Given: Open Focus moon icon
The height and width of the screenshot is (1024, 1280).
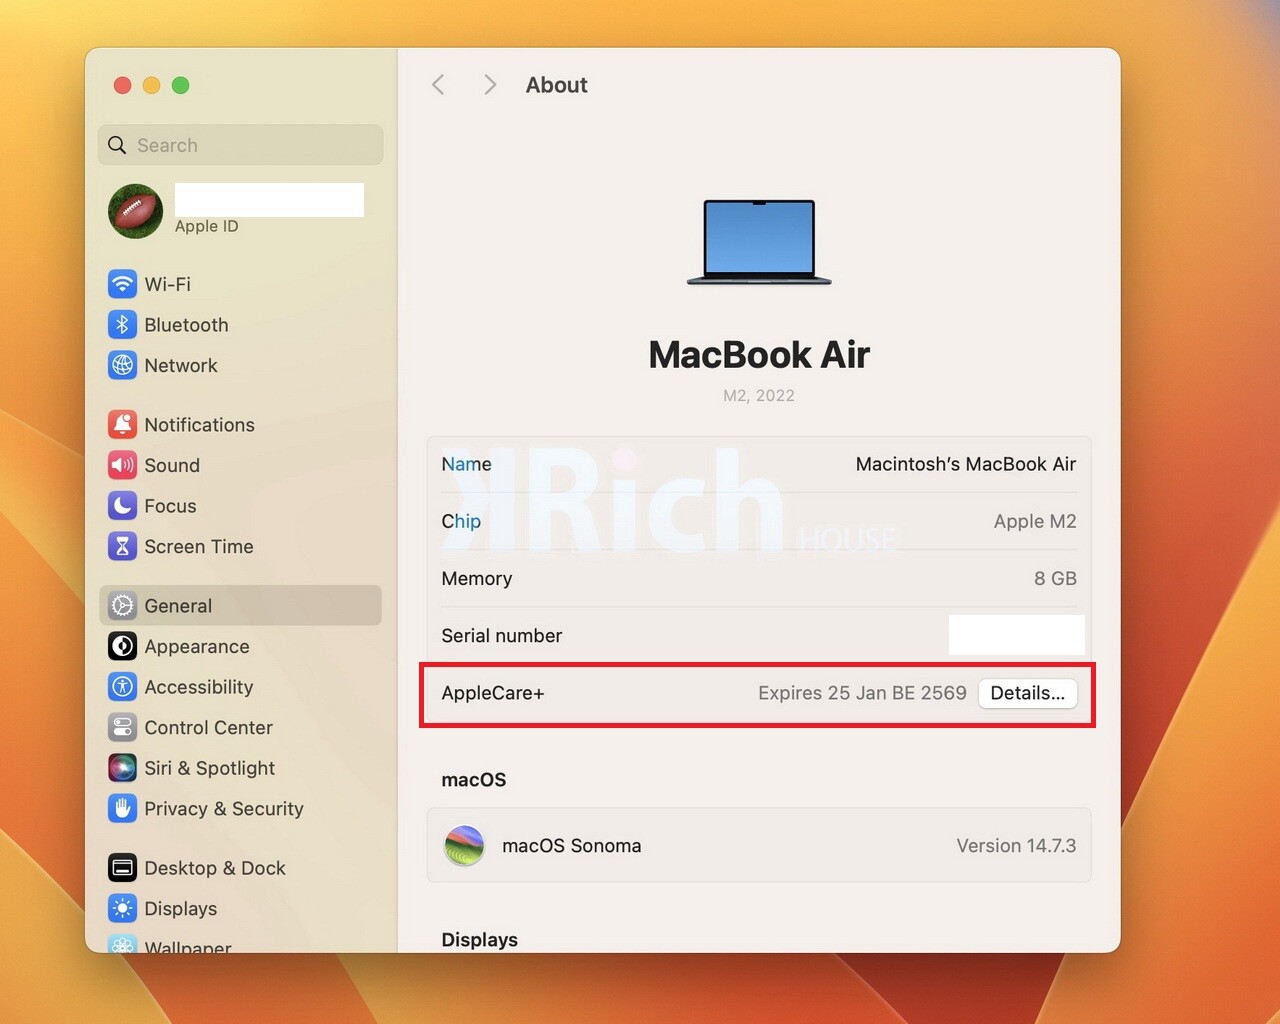Looking at the screenshot, I should click(122, 506).
